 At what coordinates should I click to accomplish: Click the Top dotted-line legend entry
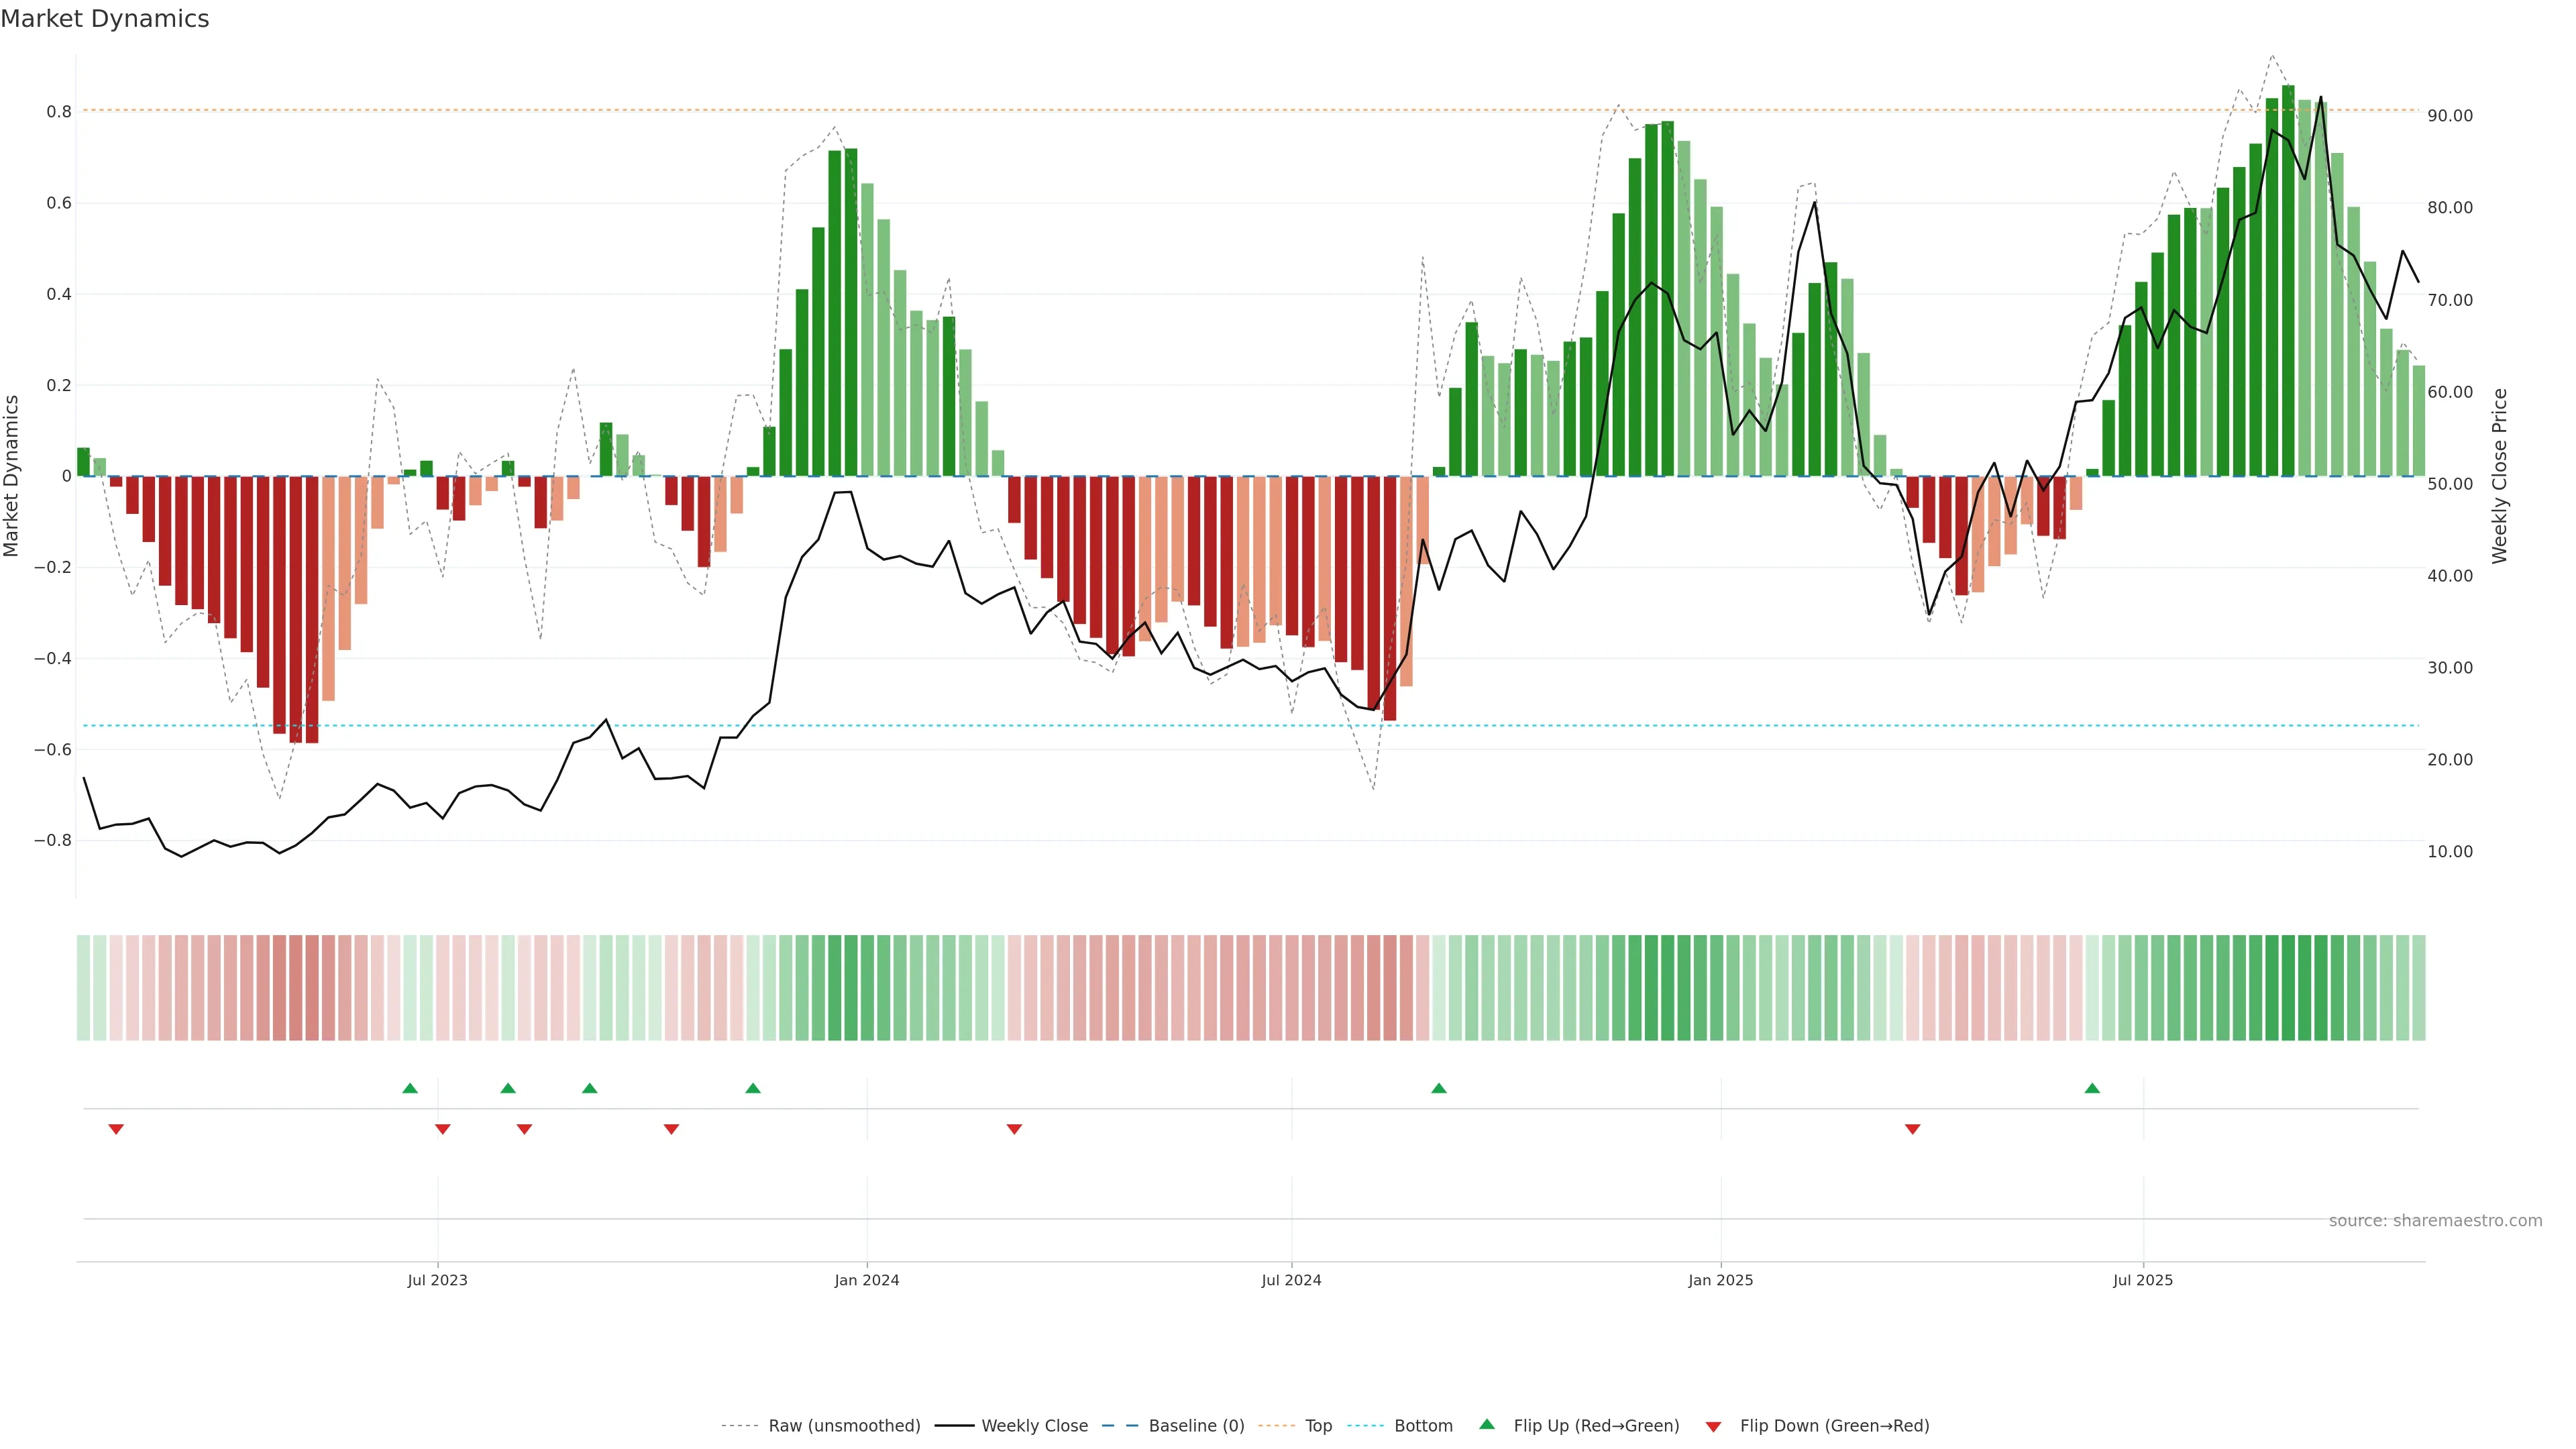[1318, 1425]
